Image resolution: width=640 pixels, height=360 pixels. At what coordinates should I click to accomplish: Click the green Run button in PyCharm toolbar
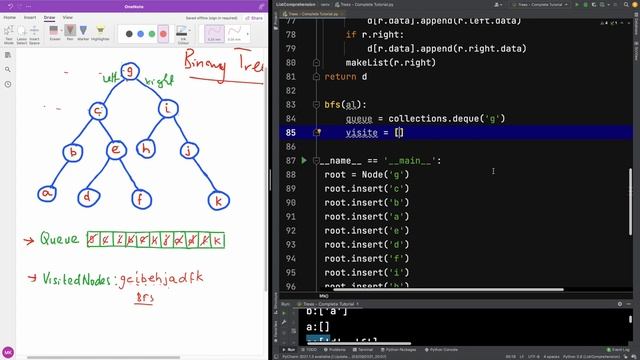click(x=577, y=4)
